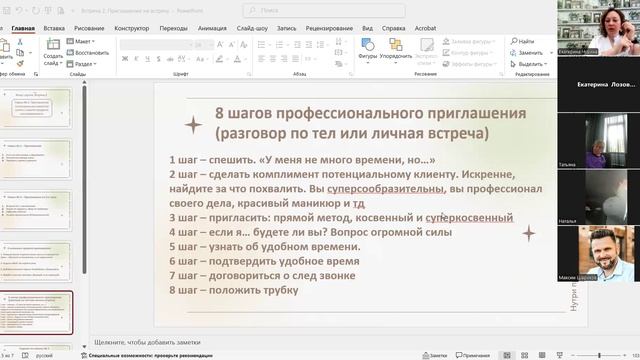Click Найти search button
The width and height of the screenshot is (640, 360).
[x=522, y=41]
